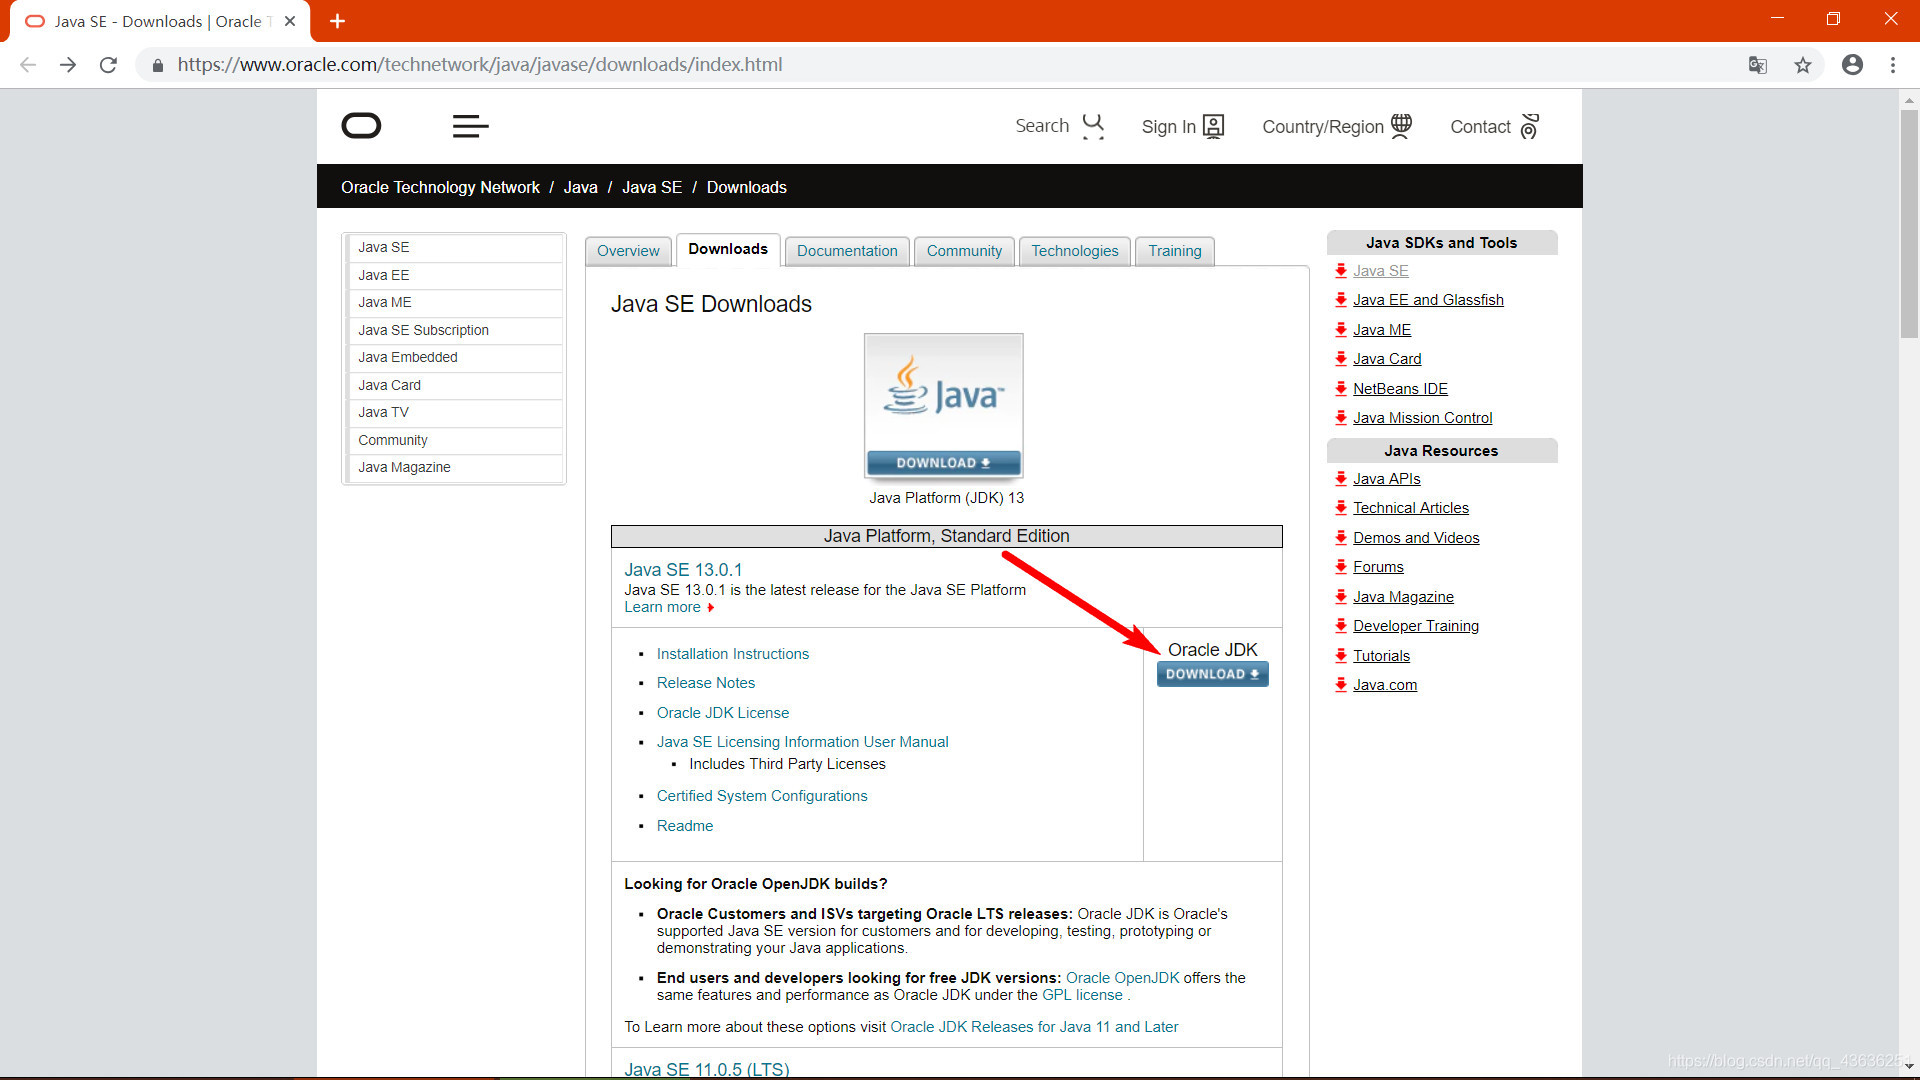1920x1080 pixels.
Task: Open a new browser tab
Action: click(337, 21)
